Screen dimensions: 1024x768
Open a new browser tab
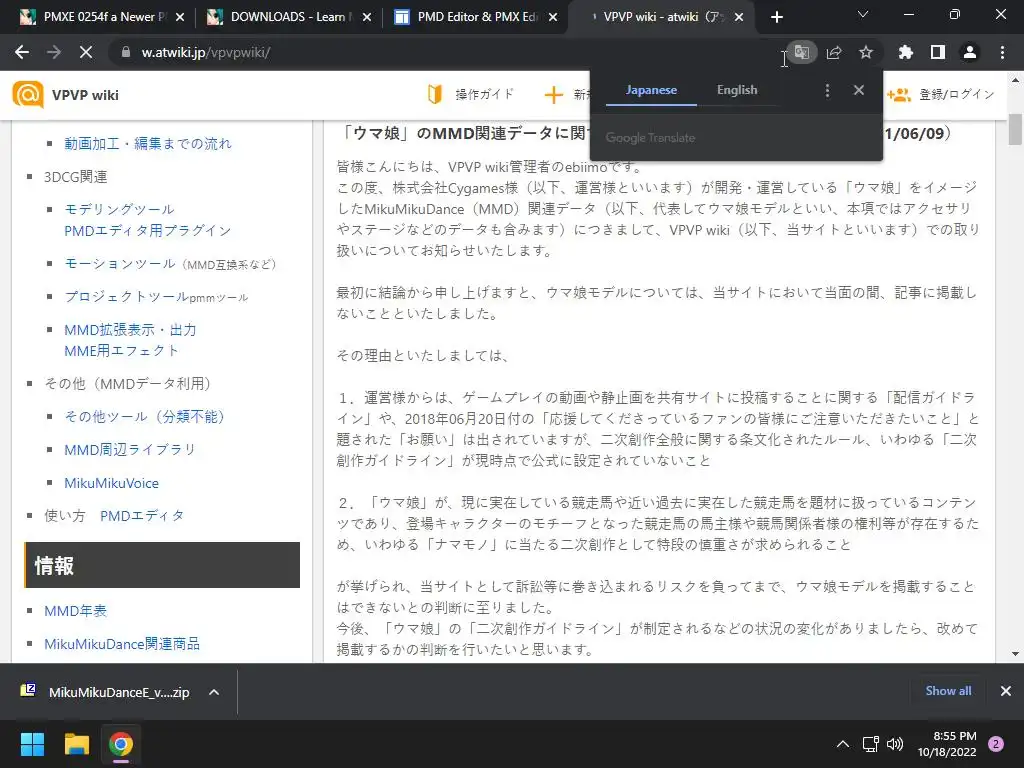pos(776,17)
